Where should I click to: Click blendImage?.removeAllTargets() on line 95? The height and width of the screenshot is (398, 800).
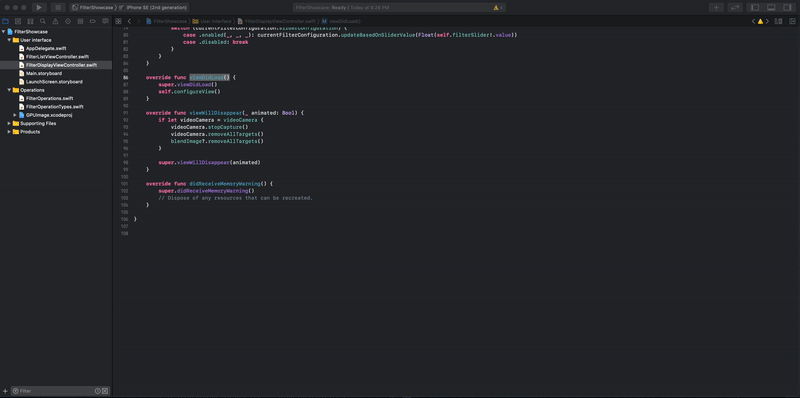coord(217,141)
